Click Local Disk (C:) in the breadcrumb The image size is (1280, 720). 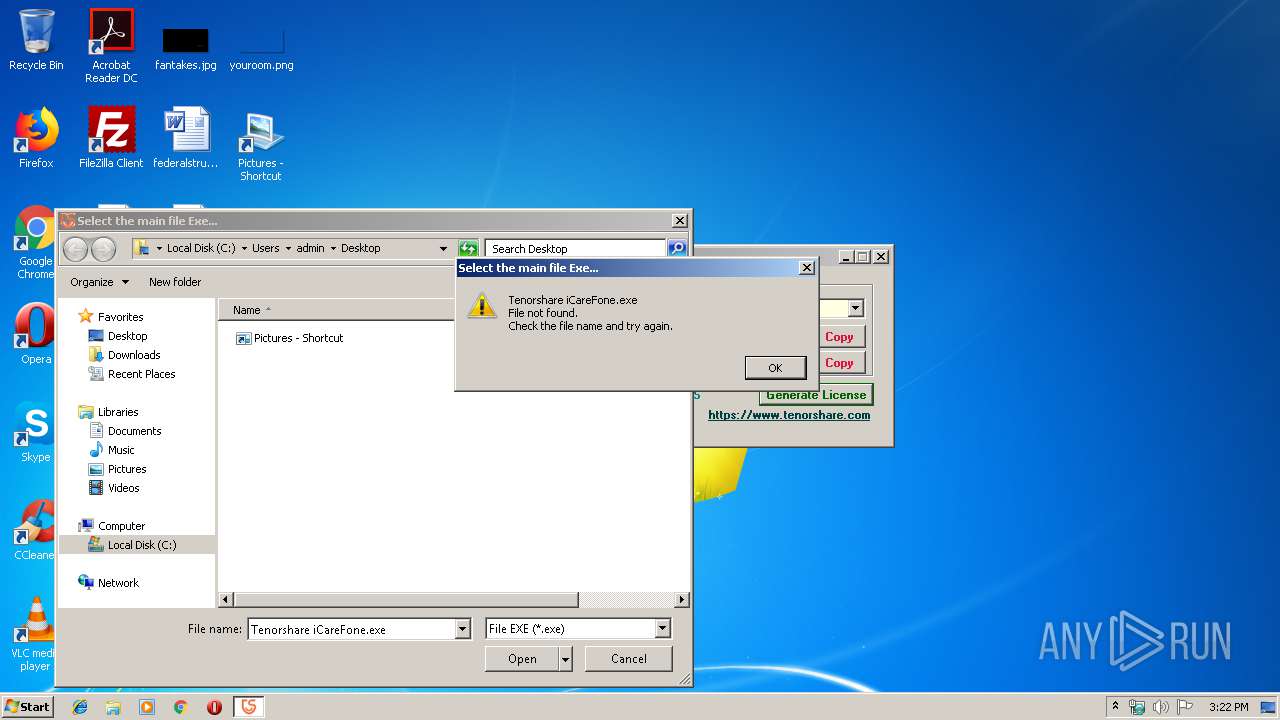pyautogui.click(x=201, y=248)
